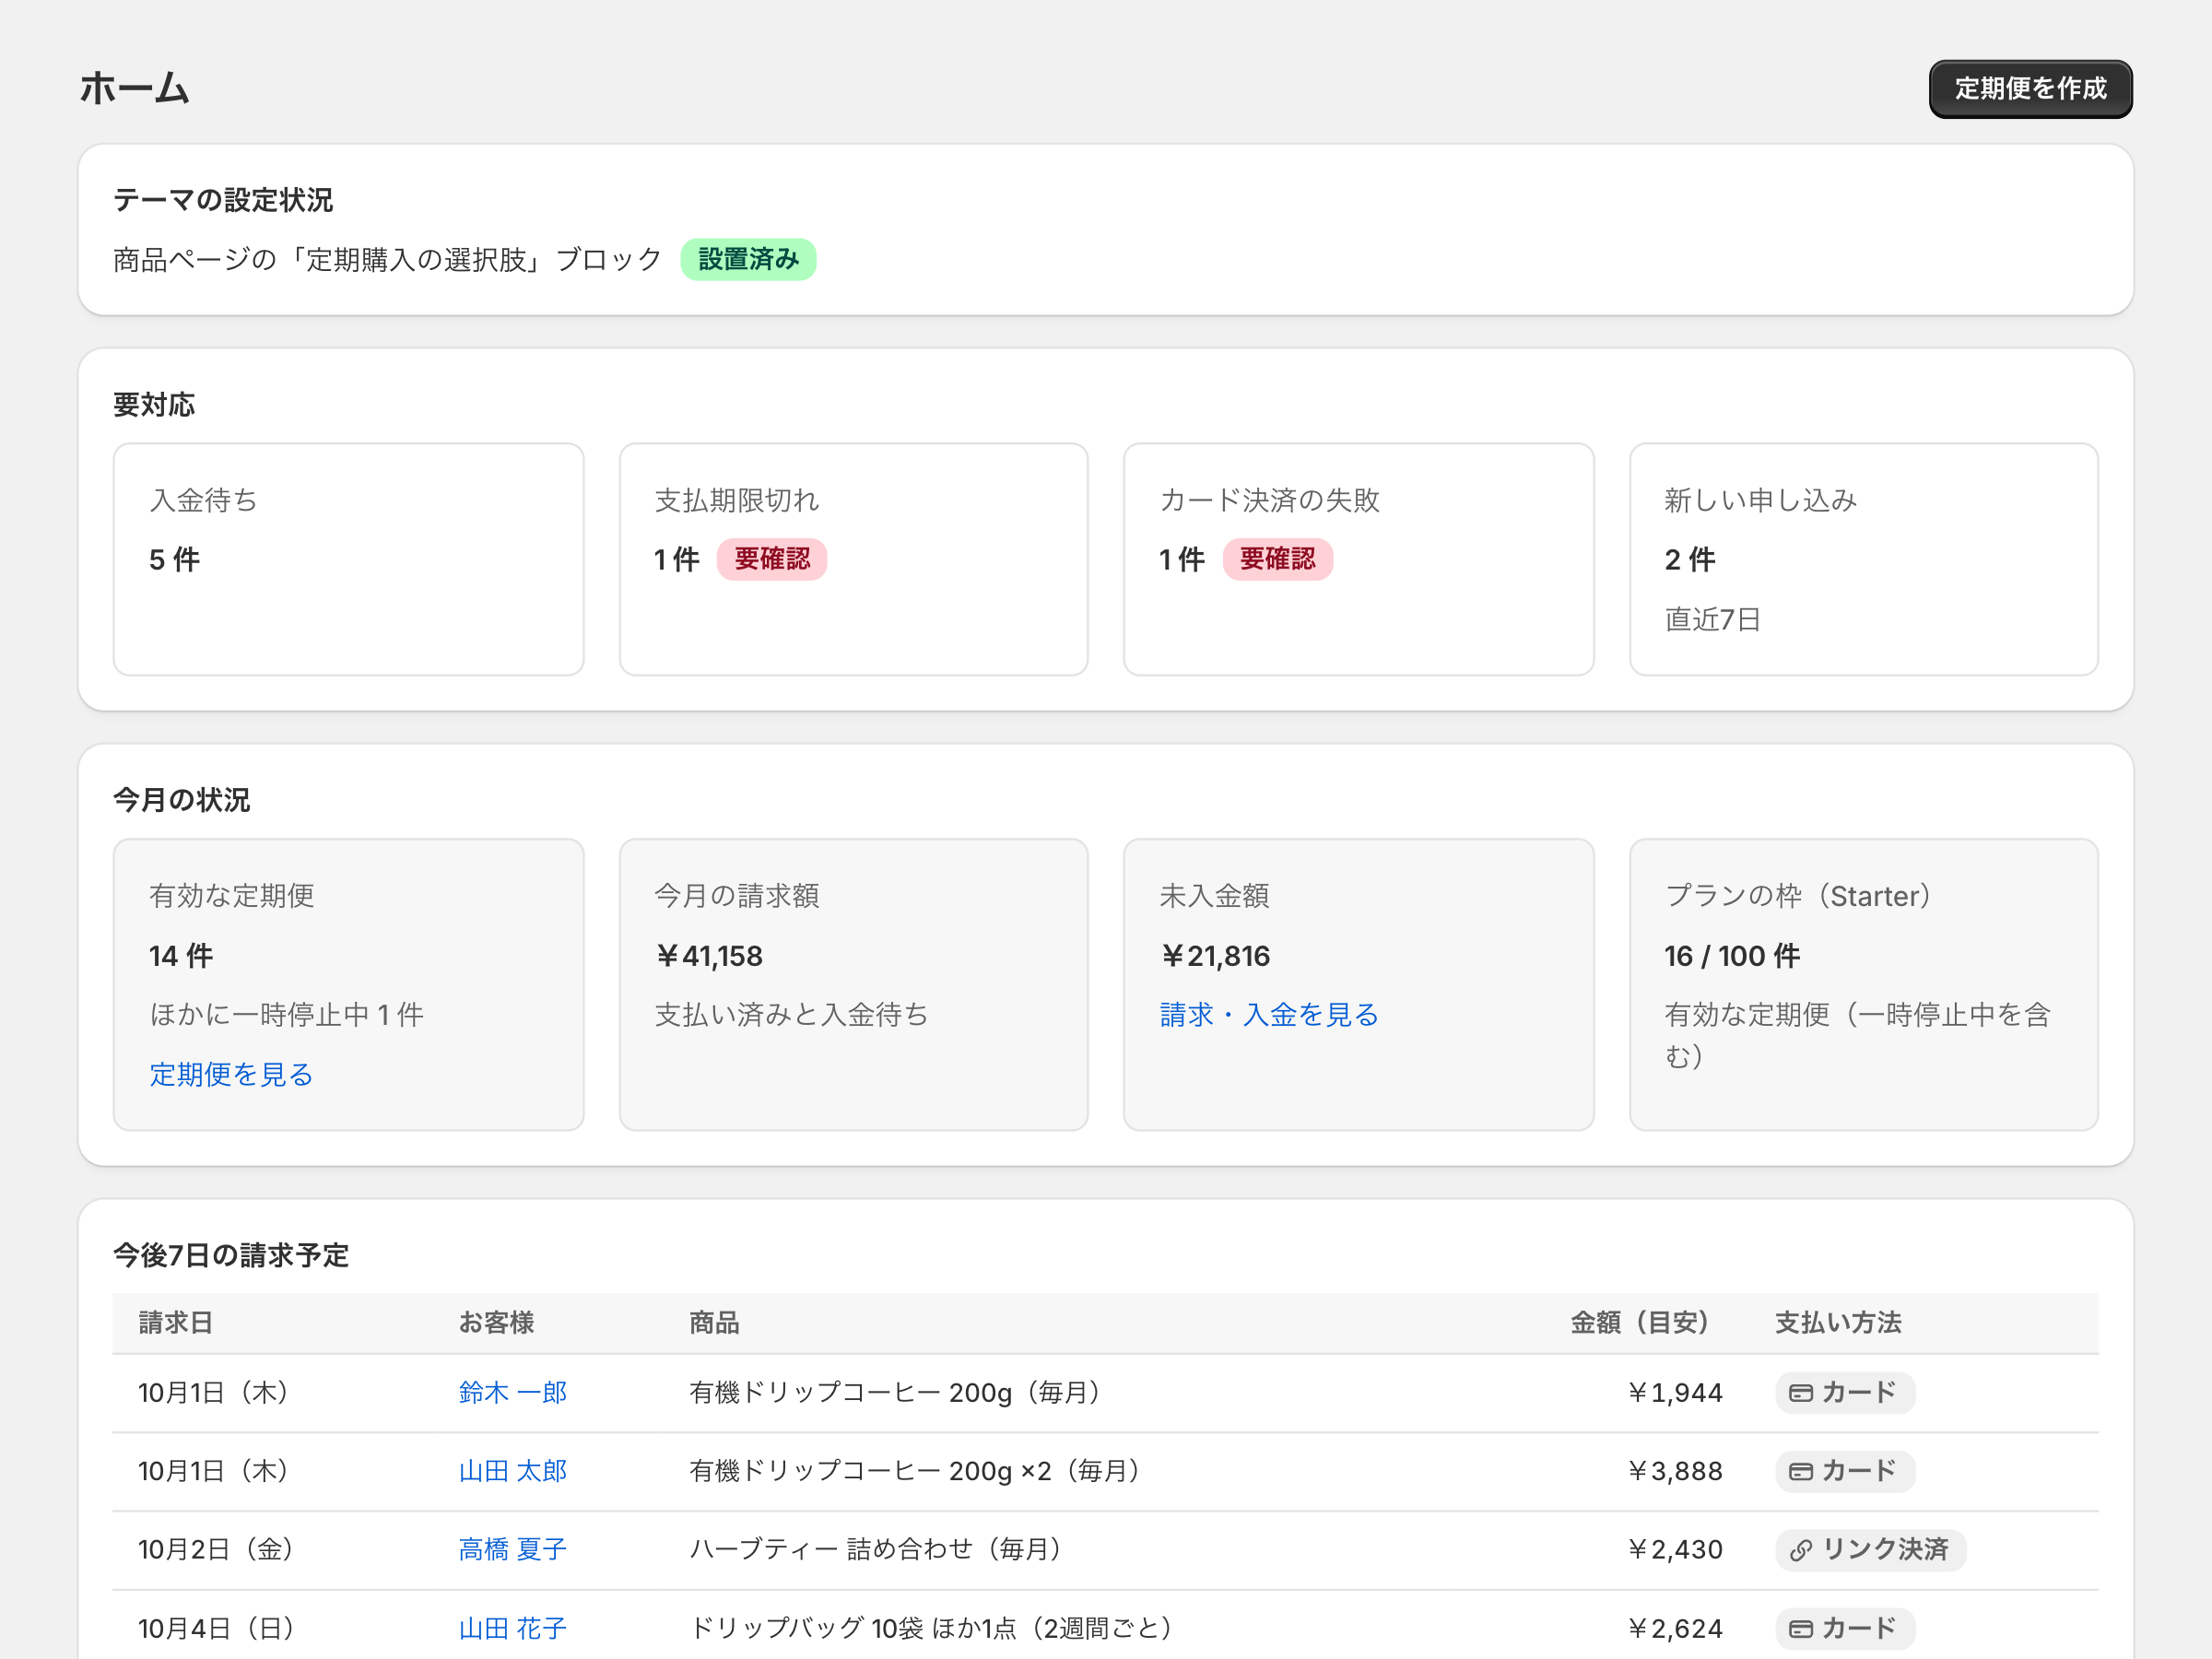Select the 入金待ち 5 件 card
This screenshot has width=2212, height=1659.
348,559
